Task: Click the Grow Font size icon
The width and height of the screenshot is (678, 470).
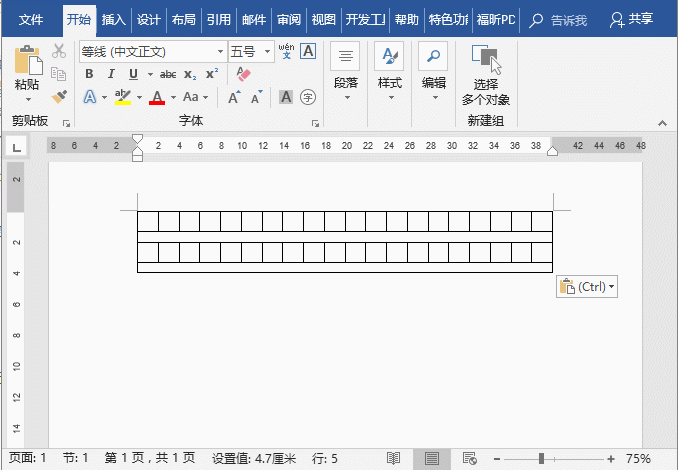Action: tap(234, 97)
